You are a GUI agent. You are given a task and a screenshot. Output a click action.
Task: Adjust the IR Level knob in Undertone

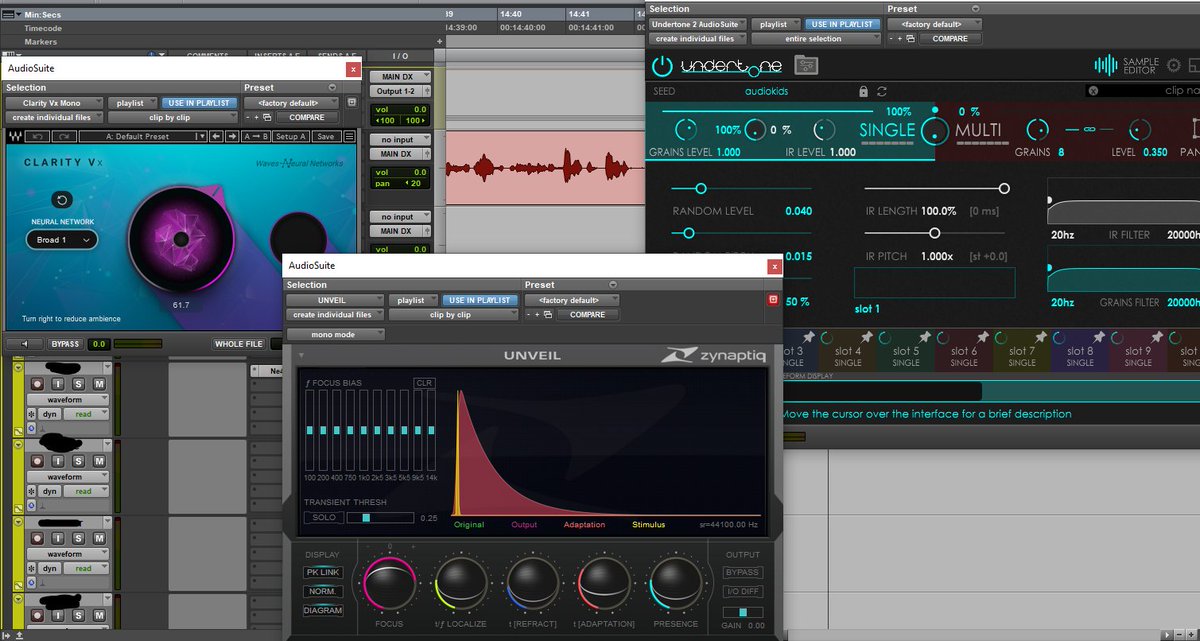click(824, 129)
